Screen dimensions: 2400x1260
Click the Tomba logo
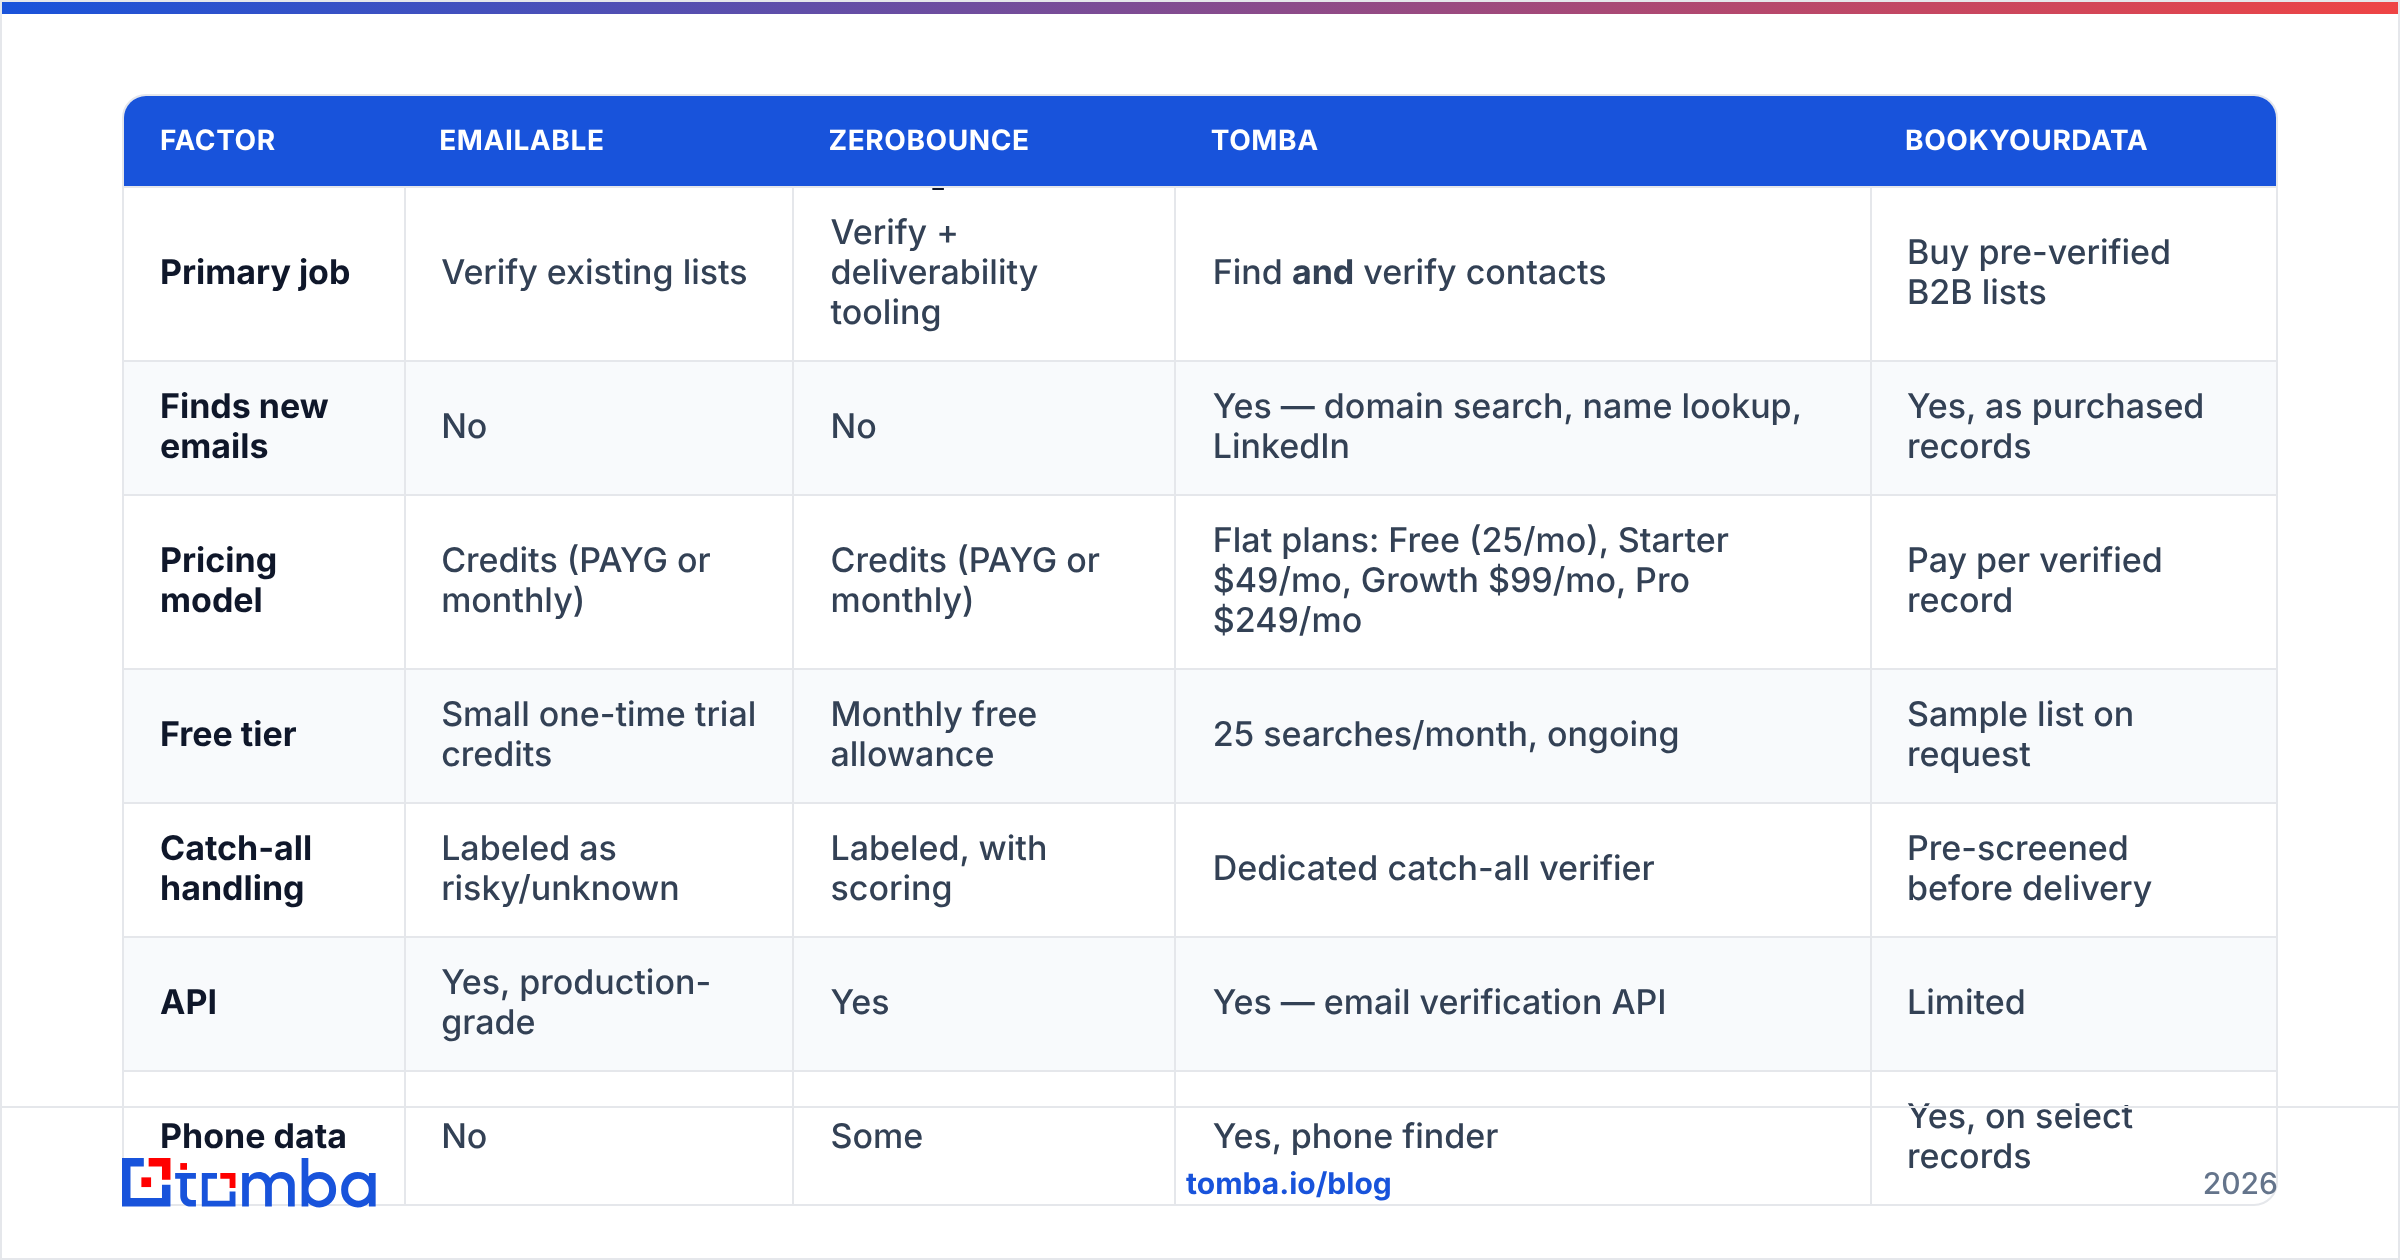249,1183
